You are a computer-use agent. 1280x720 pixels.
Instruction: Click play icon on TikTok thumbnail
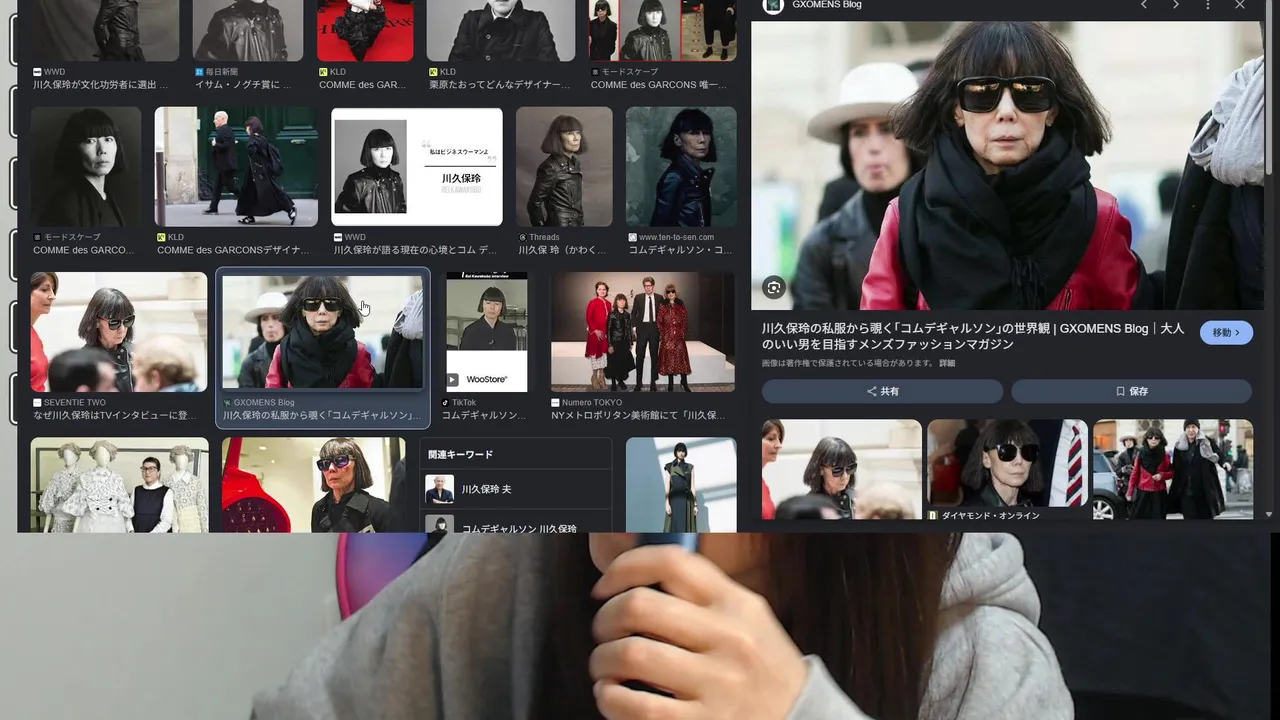pos(453,380)
